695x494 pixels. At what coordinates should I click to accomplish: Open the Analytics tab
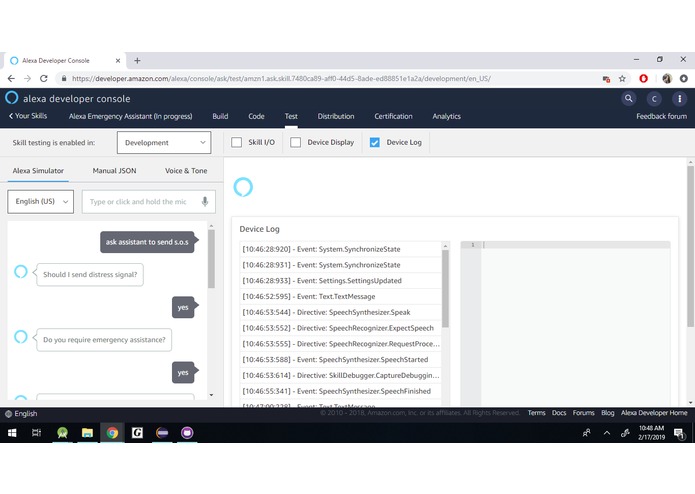coord(446,116)
